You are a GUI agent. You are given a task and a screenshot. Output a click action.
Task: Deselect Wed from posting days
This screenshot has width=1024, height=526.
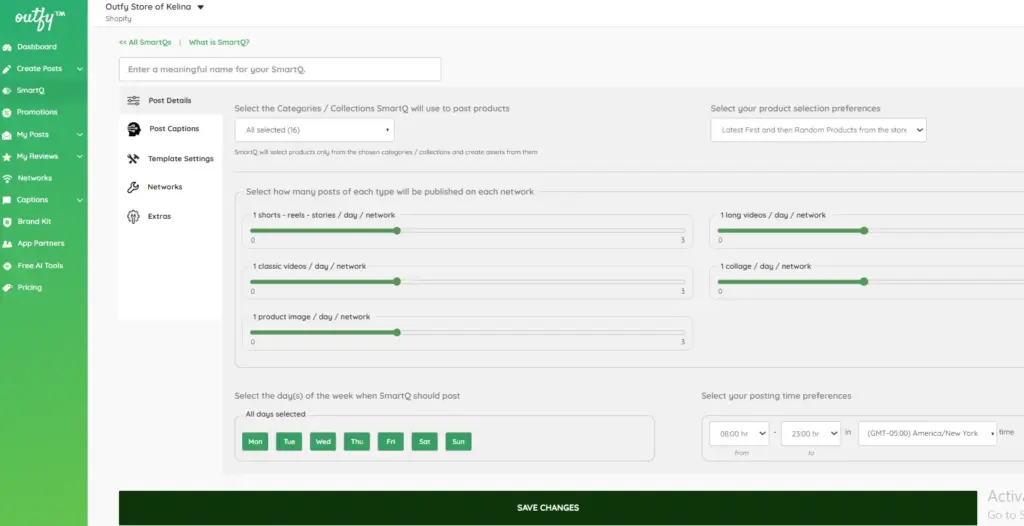pos(323,441)
